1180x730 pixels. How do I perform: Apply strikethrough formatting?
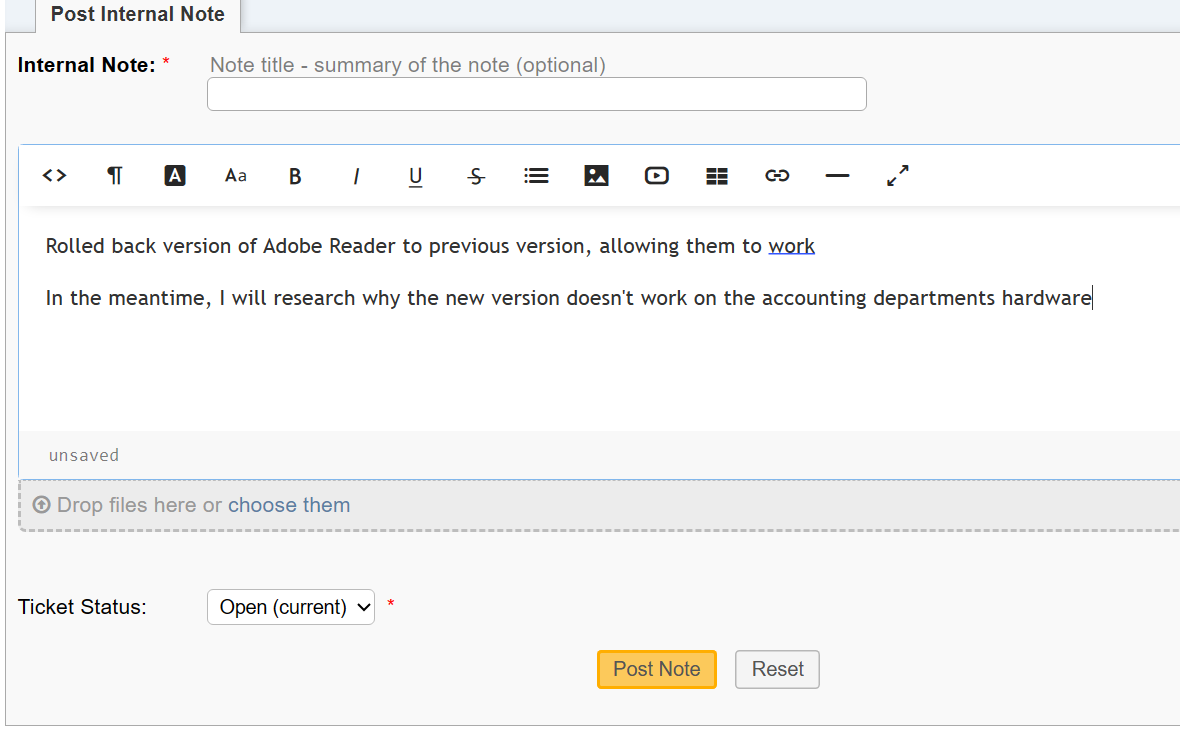pyautogui.click(x=475, y=175)
